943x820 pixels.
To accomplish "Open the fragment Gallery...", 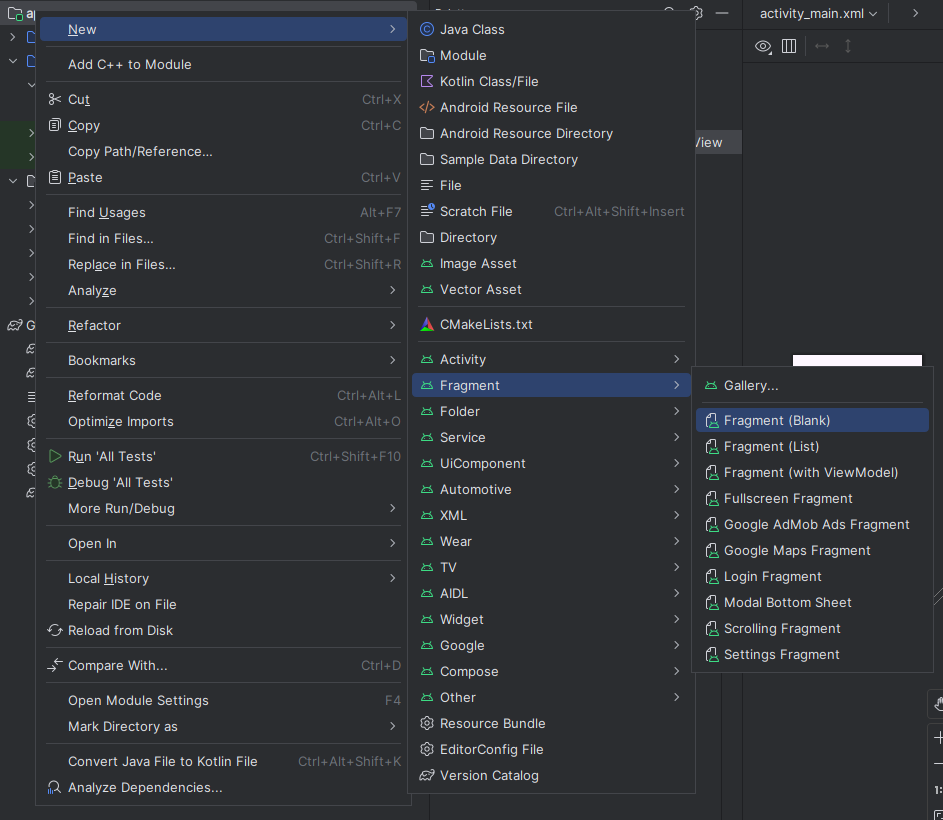I will pyautogui.click(x=812, y=386).
